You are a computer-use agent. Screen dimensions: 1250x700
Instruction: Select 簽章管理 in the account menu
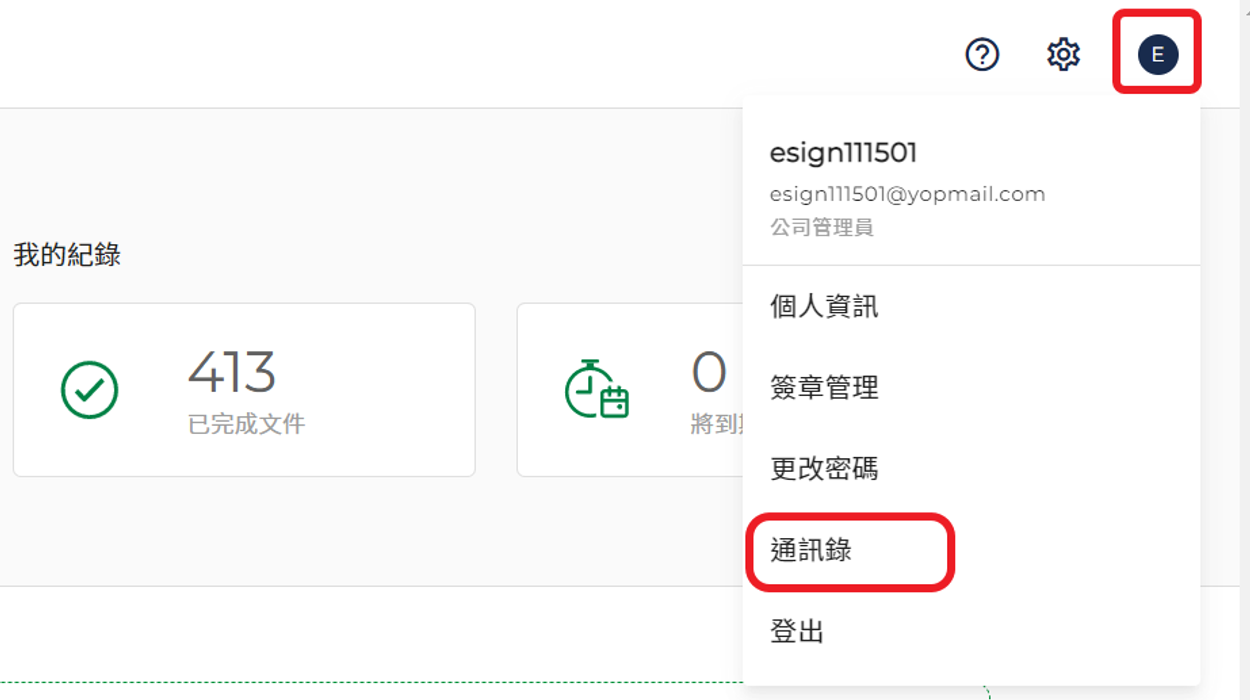(824, 387)
